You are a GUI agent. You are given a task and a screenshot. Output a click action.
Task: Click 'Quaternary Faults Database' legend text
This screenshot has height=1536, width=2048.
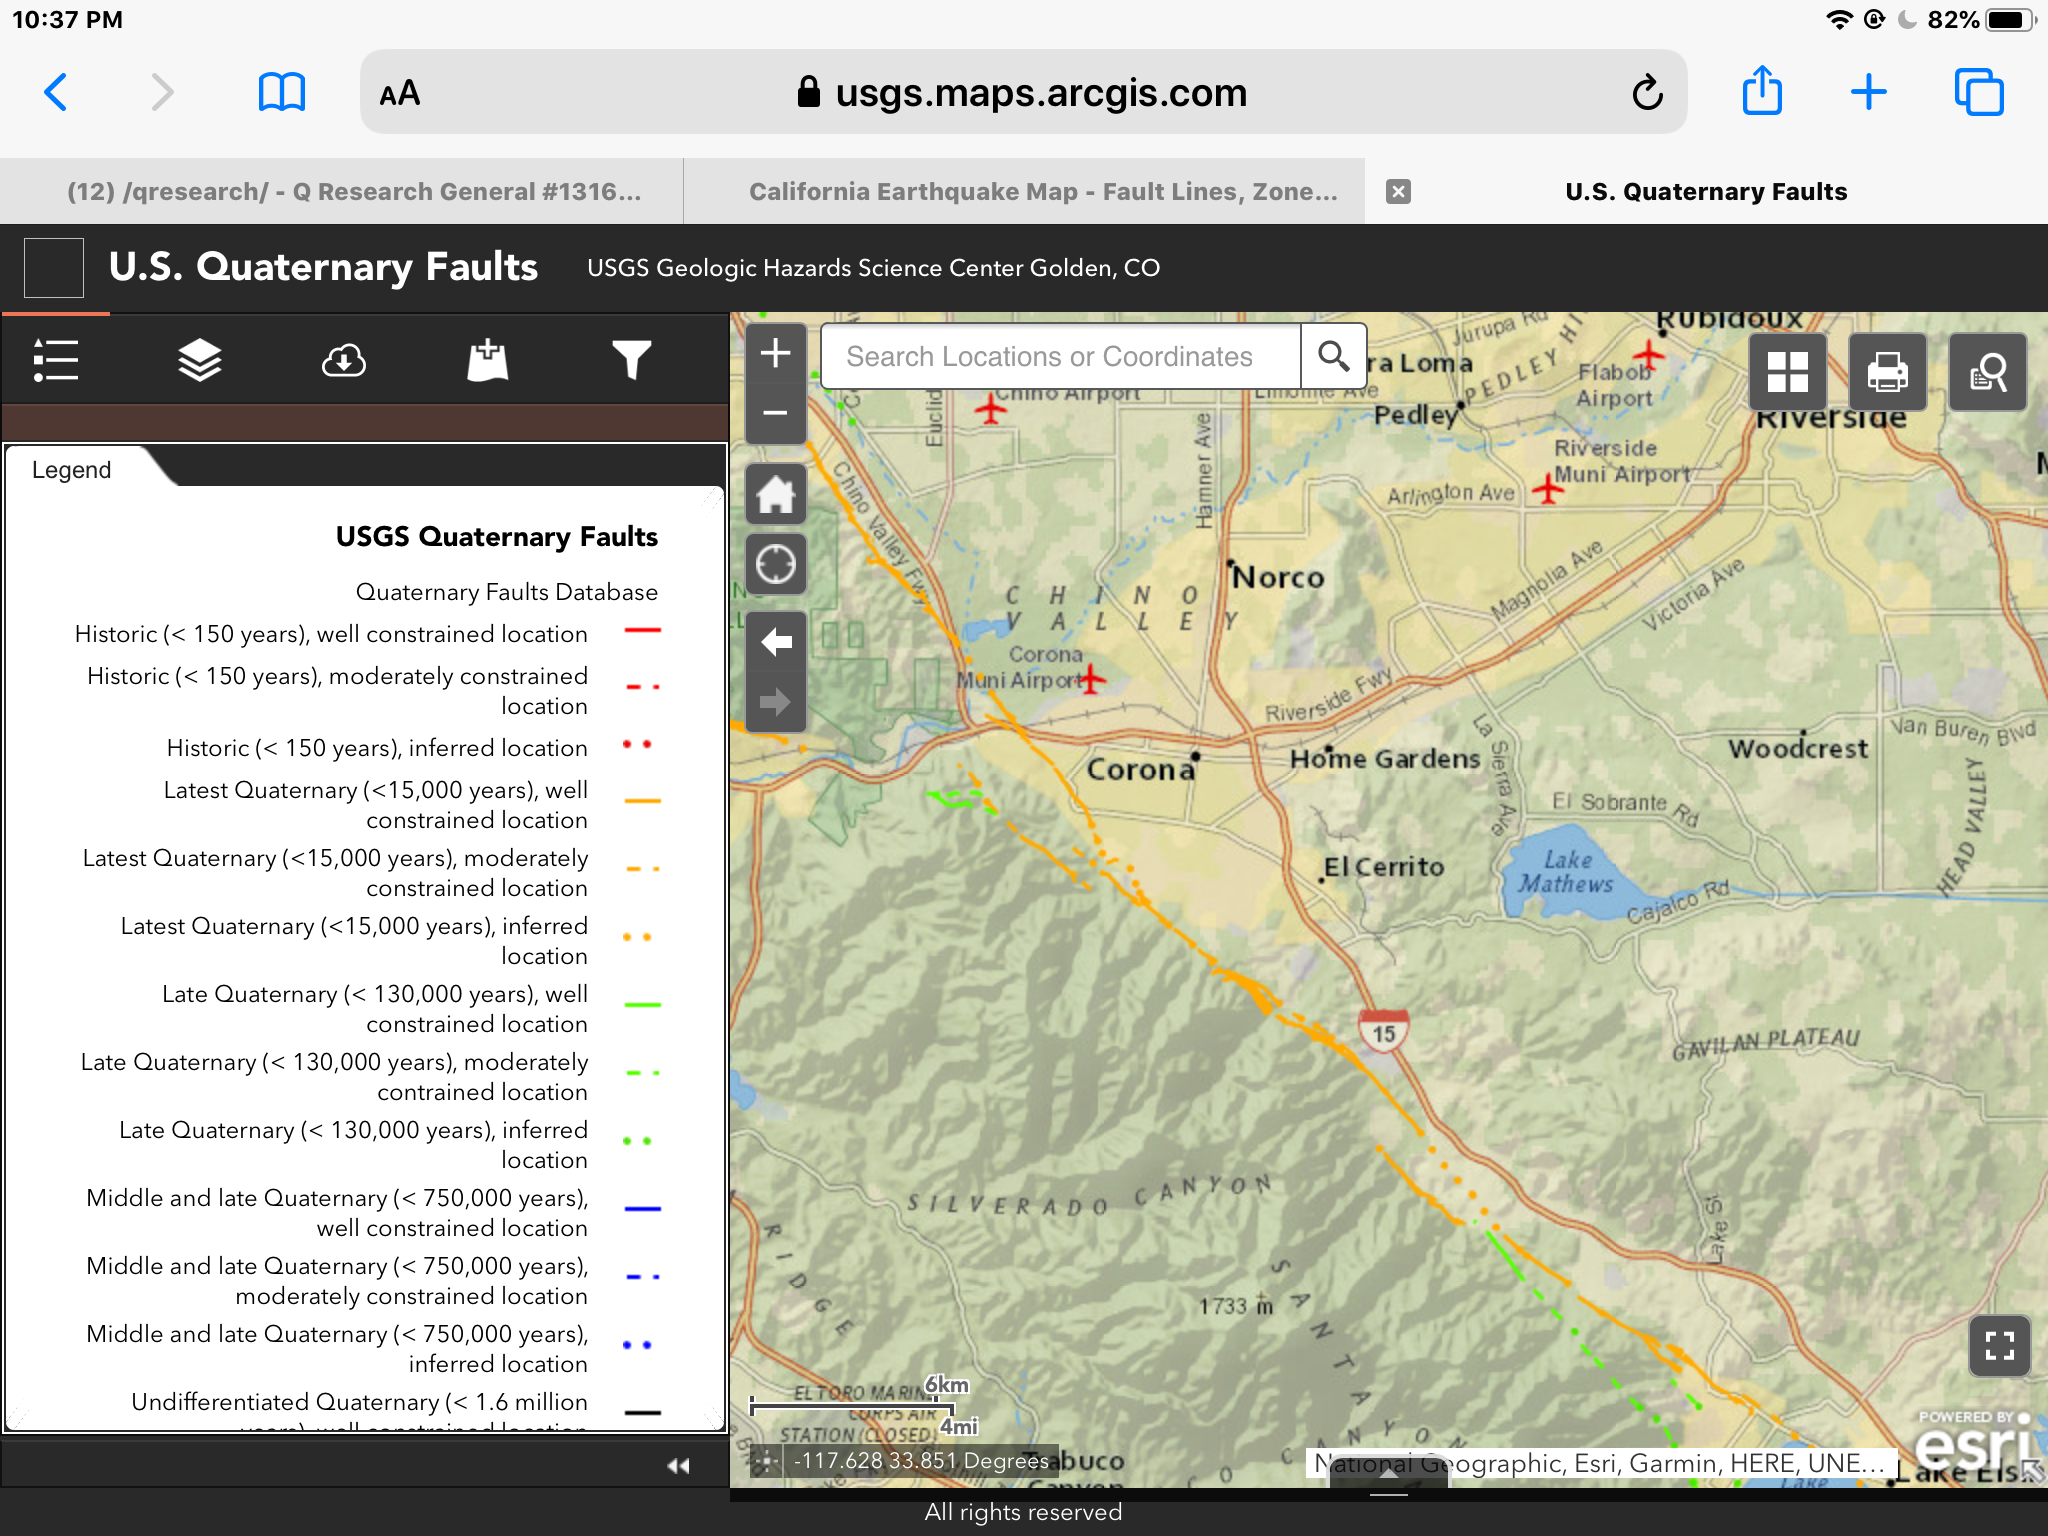507,592
